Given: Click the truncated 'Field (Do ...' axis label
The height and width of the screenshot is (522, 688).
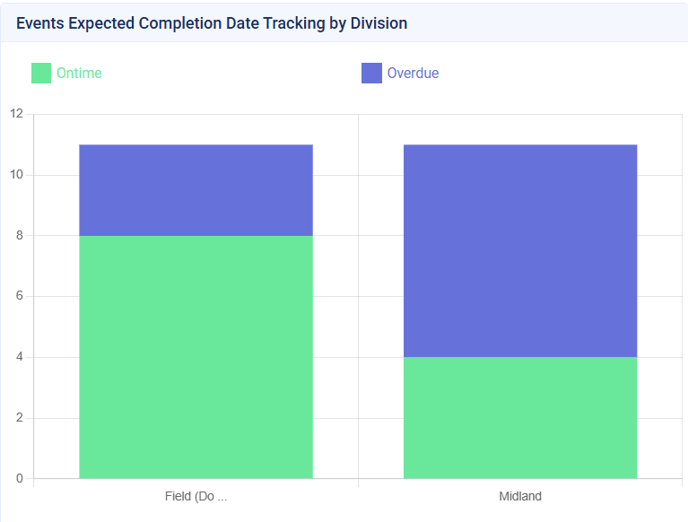Looking at the screenshot, I should (196, 496).
